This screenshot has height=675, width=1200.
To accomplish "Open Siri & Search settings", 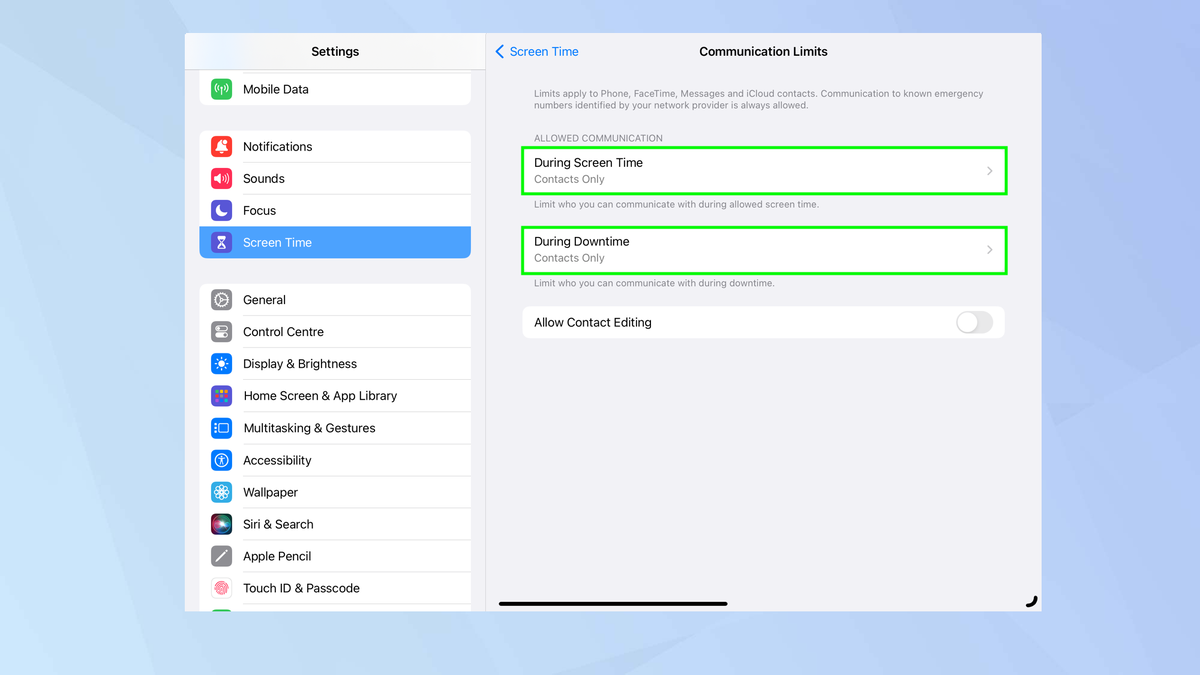I will click(x=335, y=524).
